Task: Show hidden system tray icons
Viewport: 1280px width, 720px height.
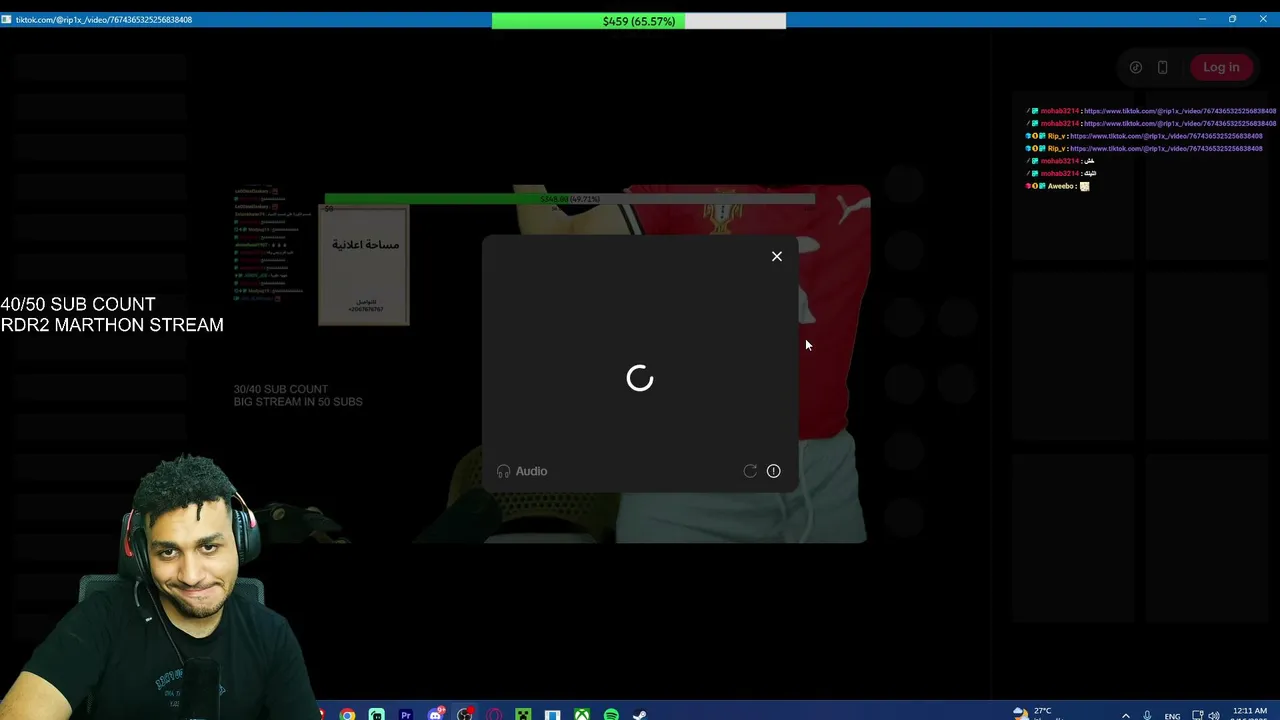Action: click(1126, 715)
